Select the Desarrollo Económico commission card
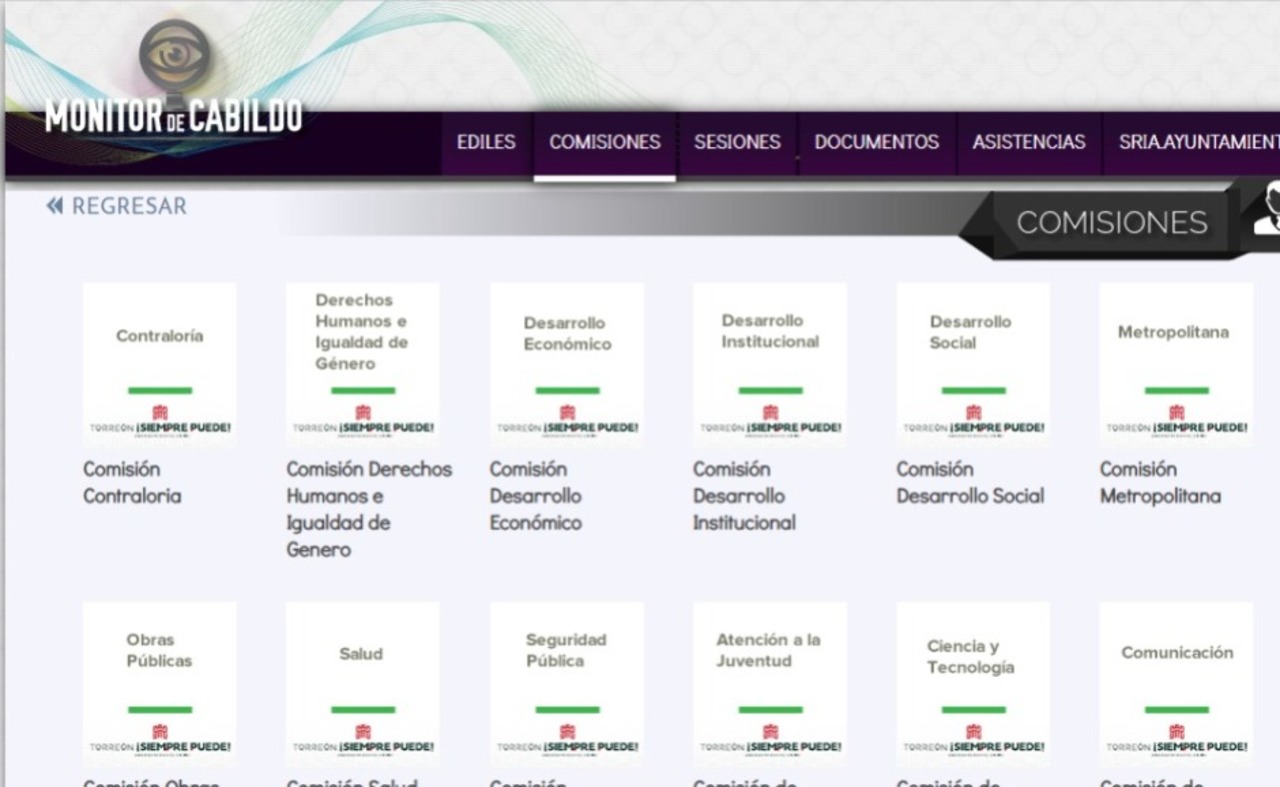The height and width of the screenshot is (787, 1280). coord(567,362)
